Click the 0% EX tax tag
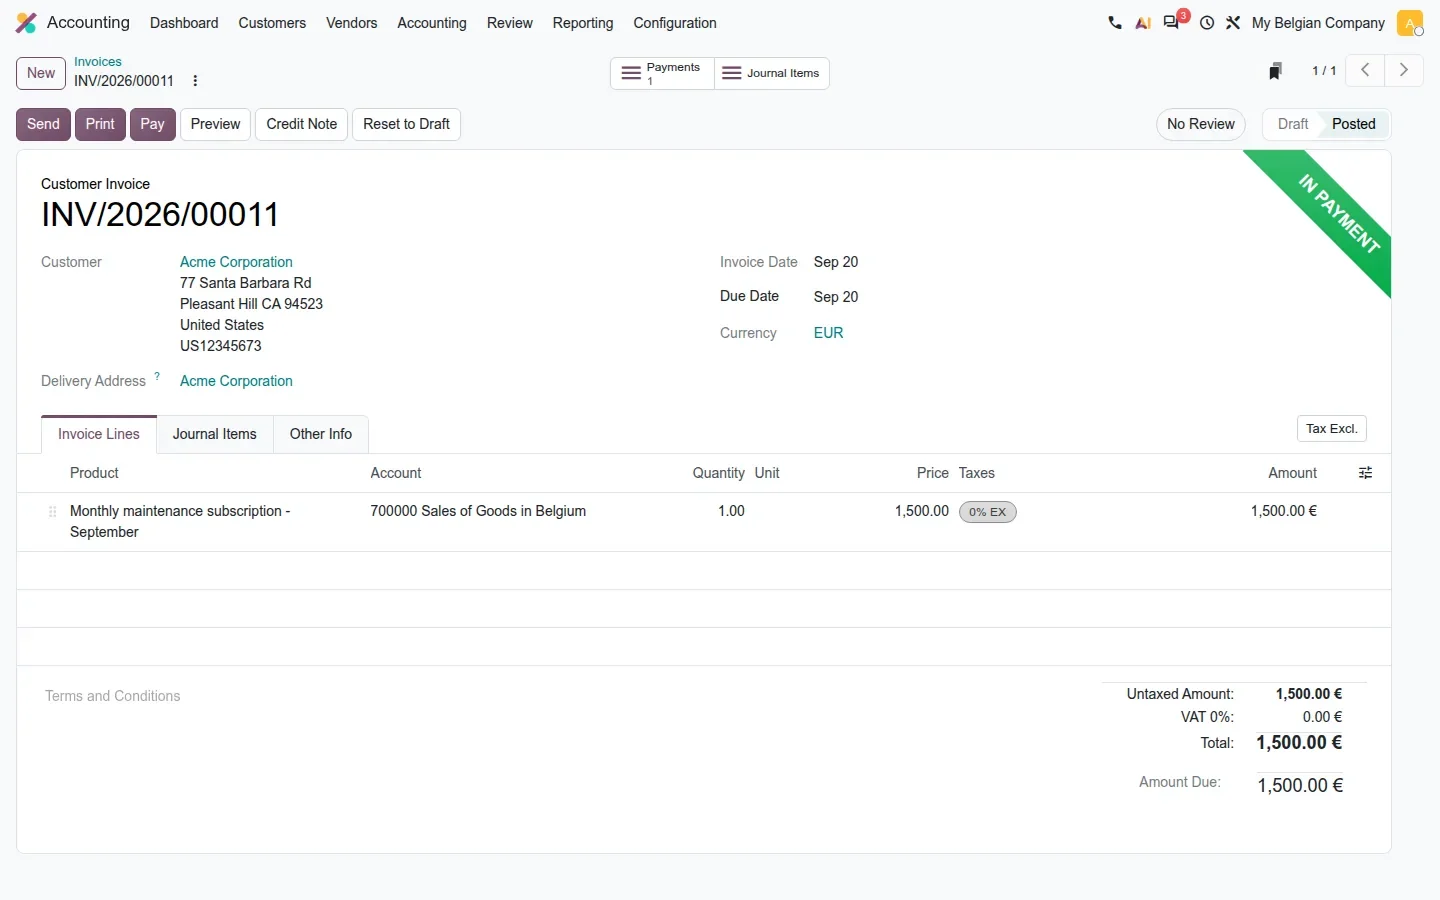This screenshot has height=900, width=1440. coord(988,512)
